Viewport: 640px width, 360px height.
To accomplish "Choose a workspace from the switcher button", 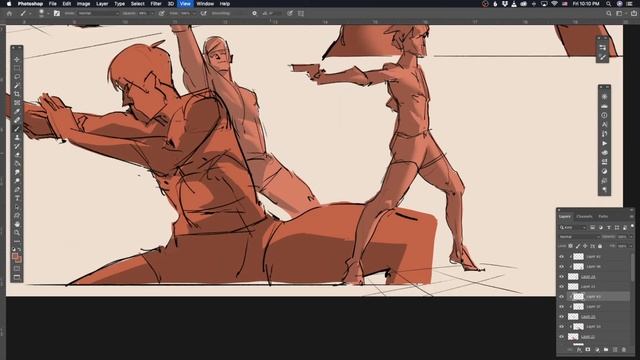I will click(x=620, y=13).
